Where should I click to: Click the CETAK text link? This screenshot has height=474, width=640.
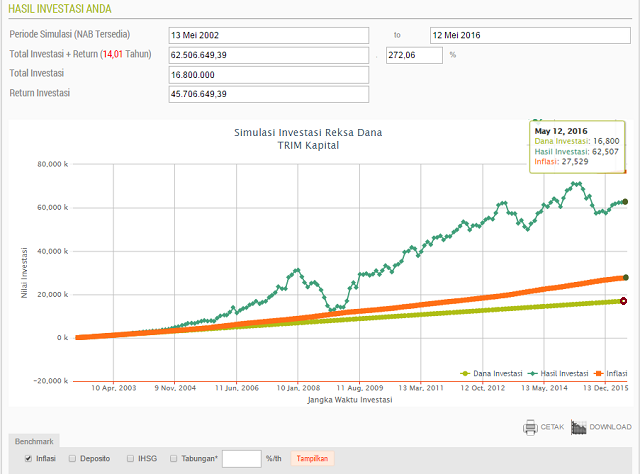[x=552, y=427]
